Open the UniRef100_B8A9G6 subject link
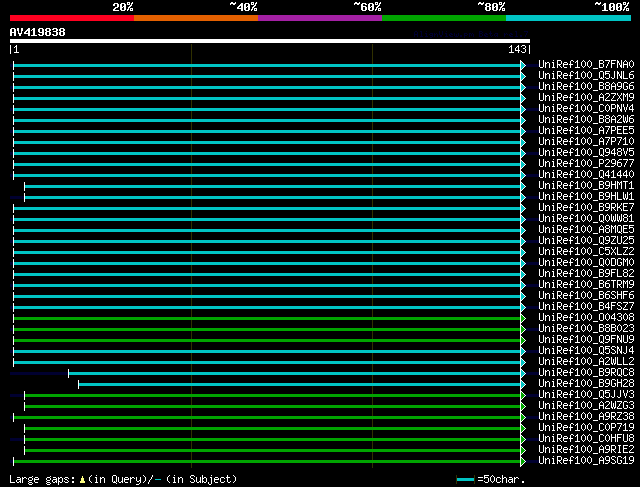 586,87
